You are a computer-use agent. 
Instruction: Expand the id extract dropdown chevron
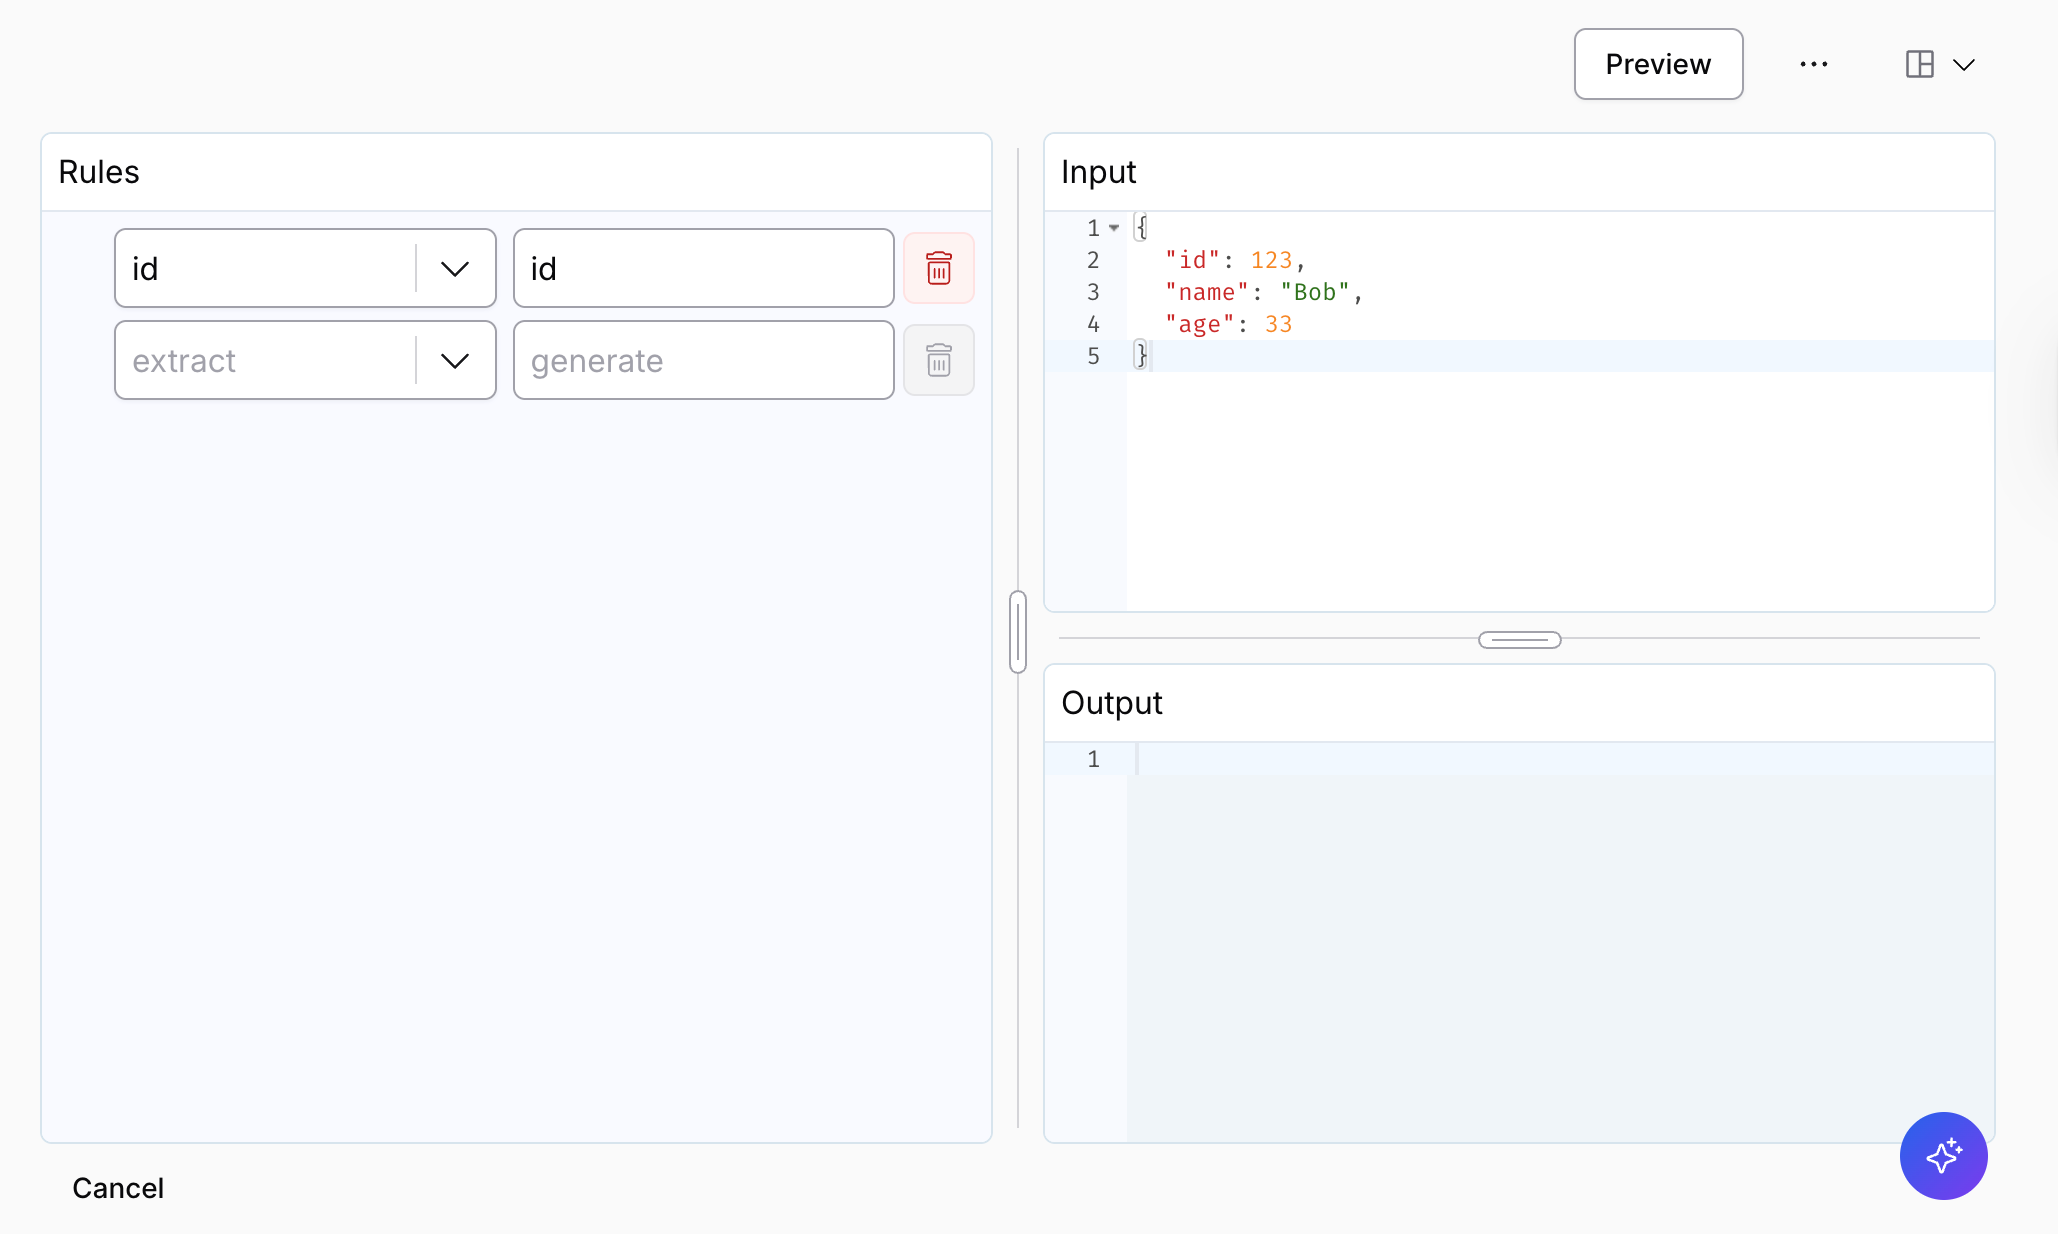pos(455,268)
